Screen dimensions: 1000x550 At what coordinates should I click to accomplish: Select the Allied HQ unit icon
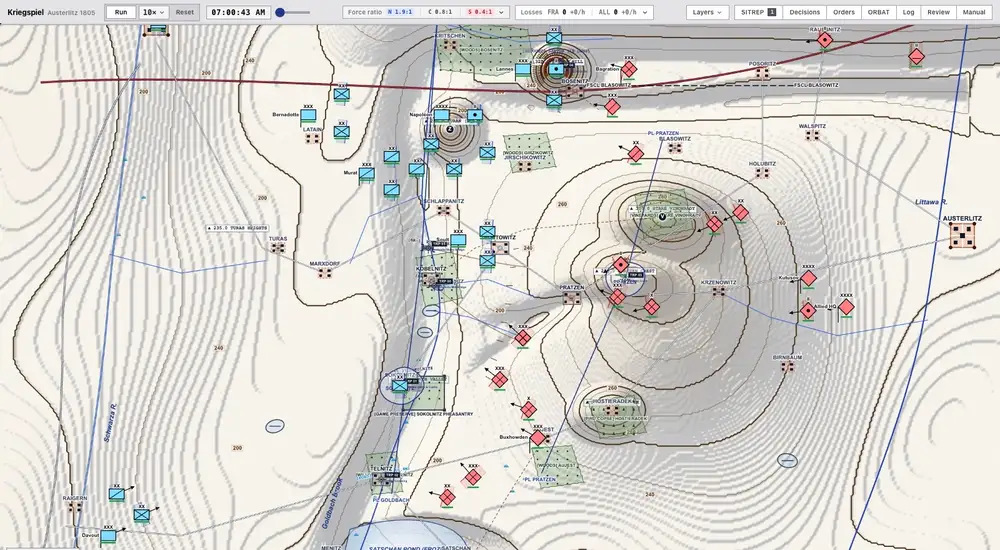pyautogui.click(x=808, y=311)
